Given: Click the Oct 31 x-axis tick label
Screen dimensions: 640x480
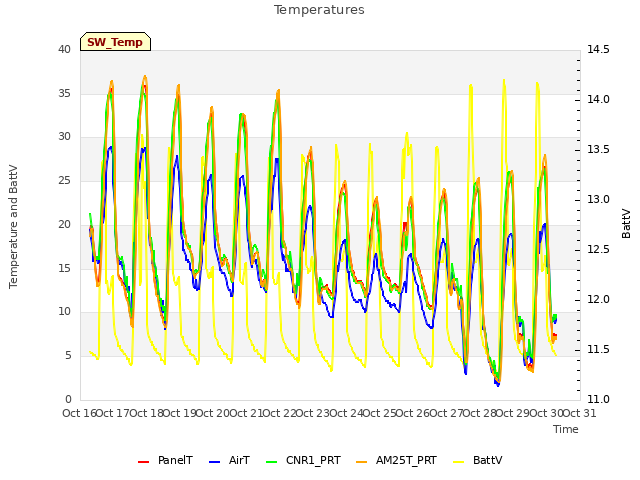Looking at the screenshot, I should (x=579, y=413).
